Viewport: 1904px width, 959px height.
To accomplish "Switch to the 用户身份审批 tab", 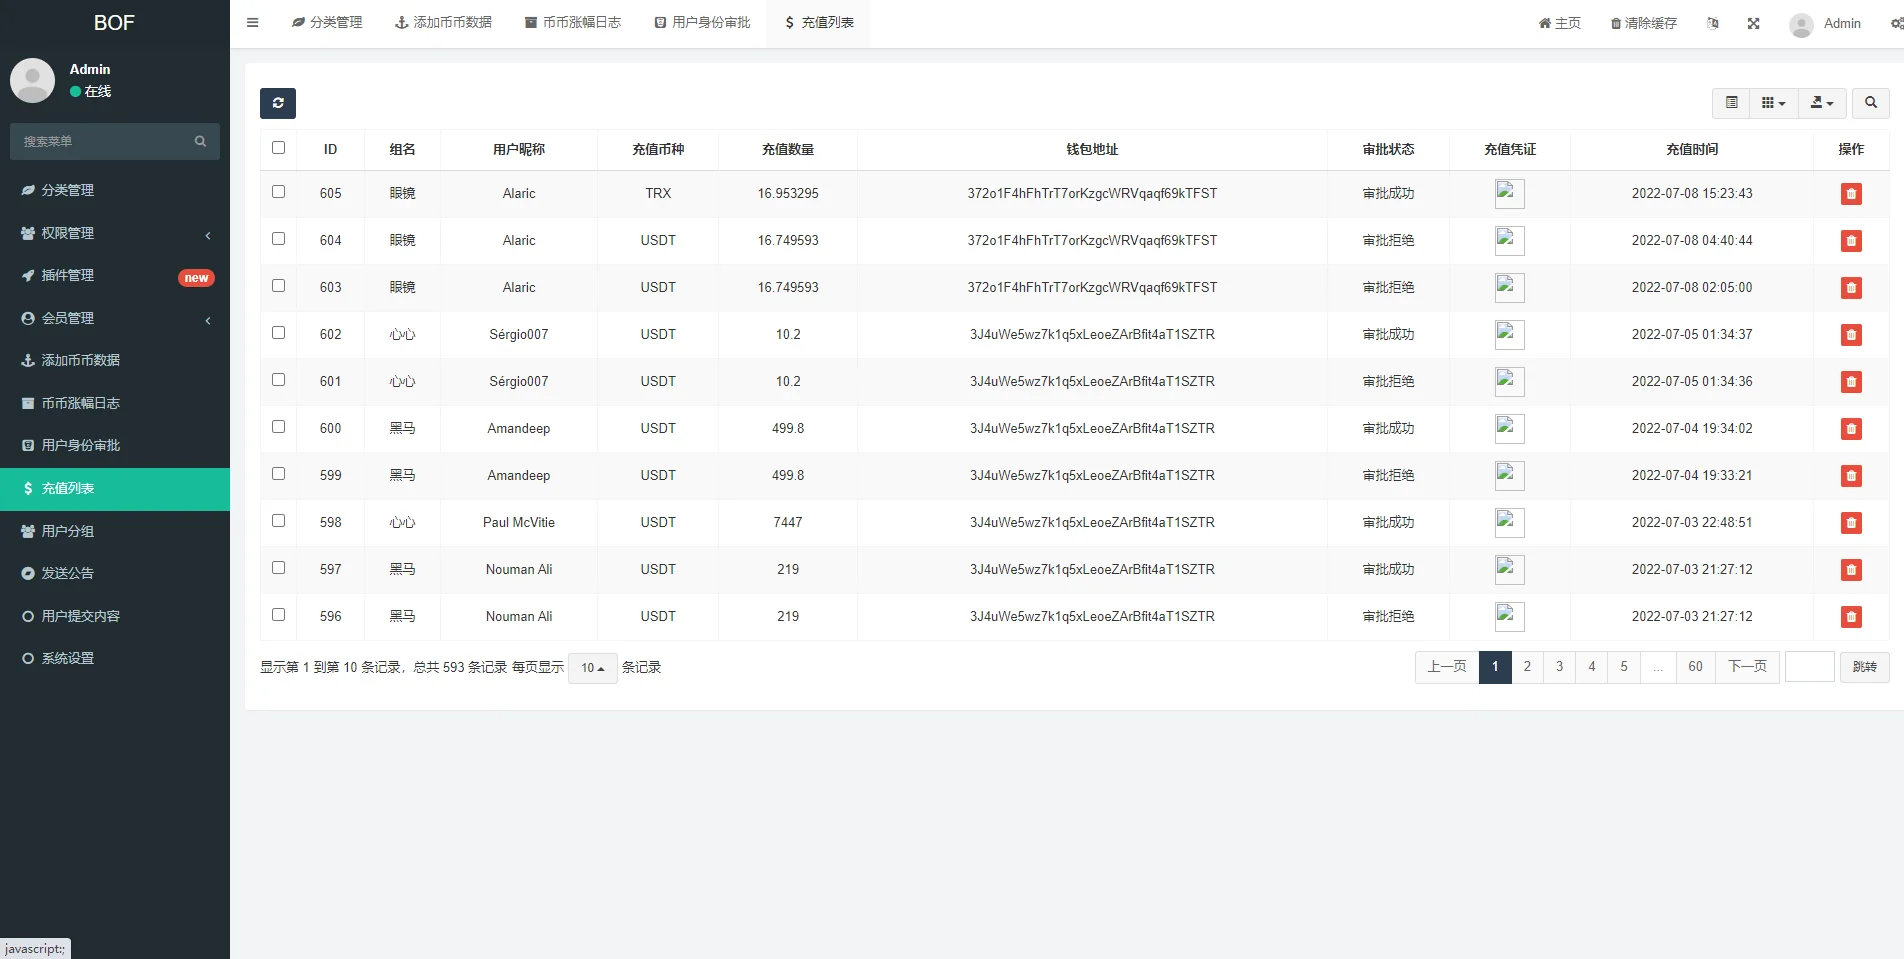I will click(702, 22).
